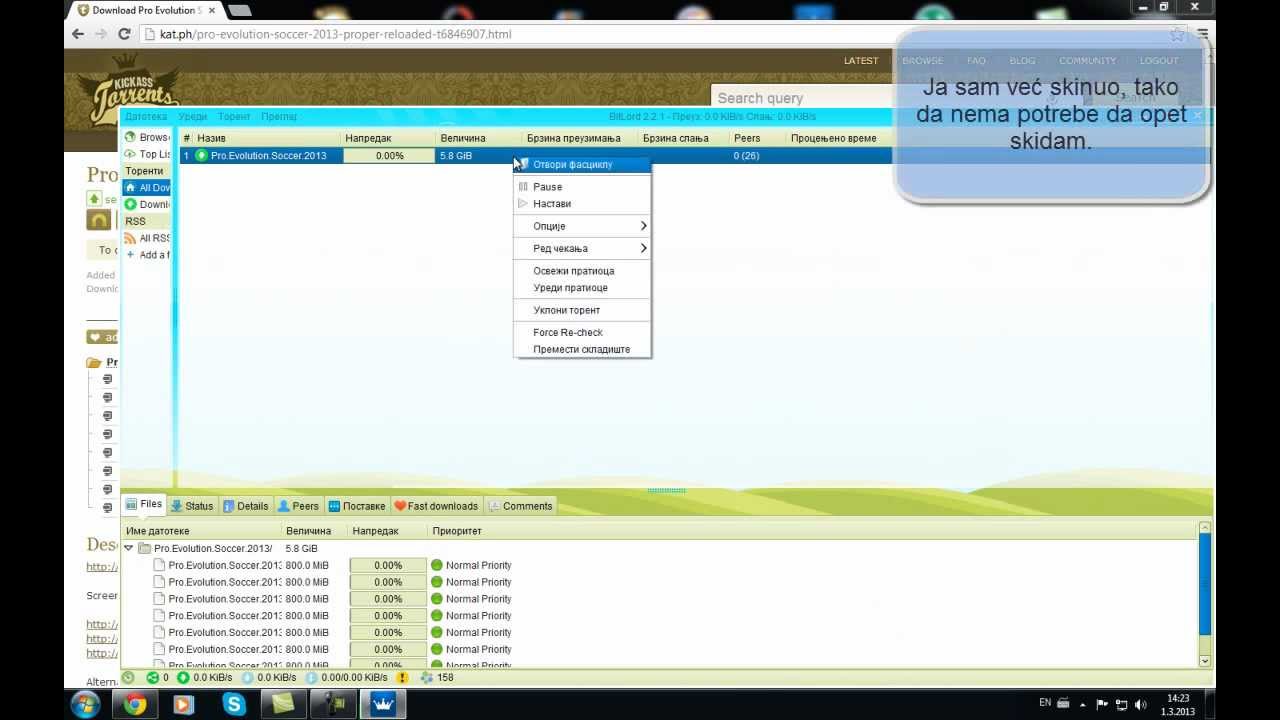1280x720 pixels.
Task: Open the Торент menu
Action: click(234, 116)
